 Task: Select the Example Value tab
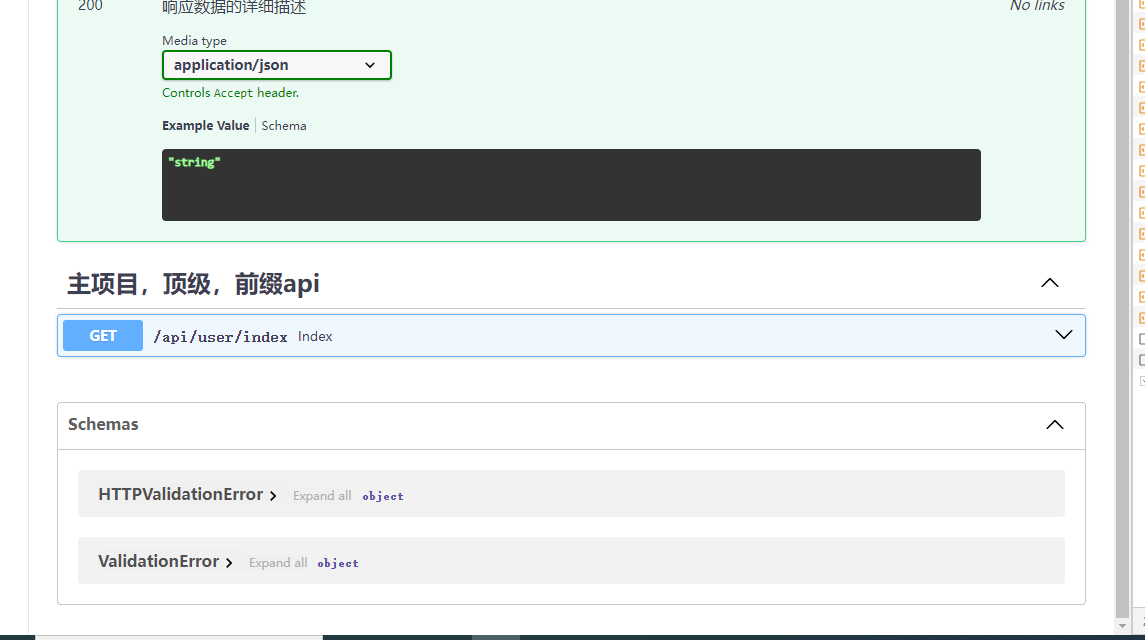[x=205, y=126]
